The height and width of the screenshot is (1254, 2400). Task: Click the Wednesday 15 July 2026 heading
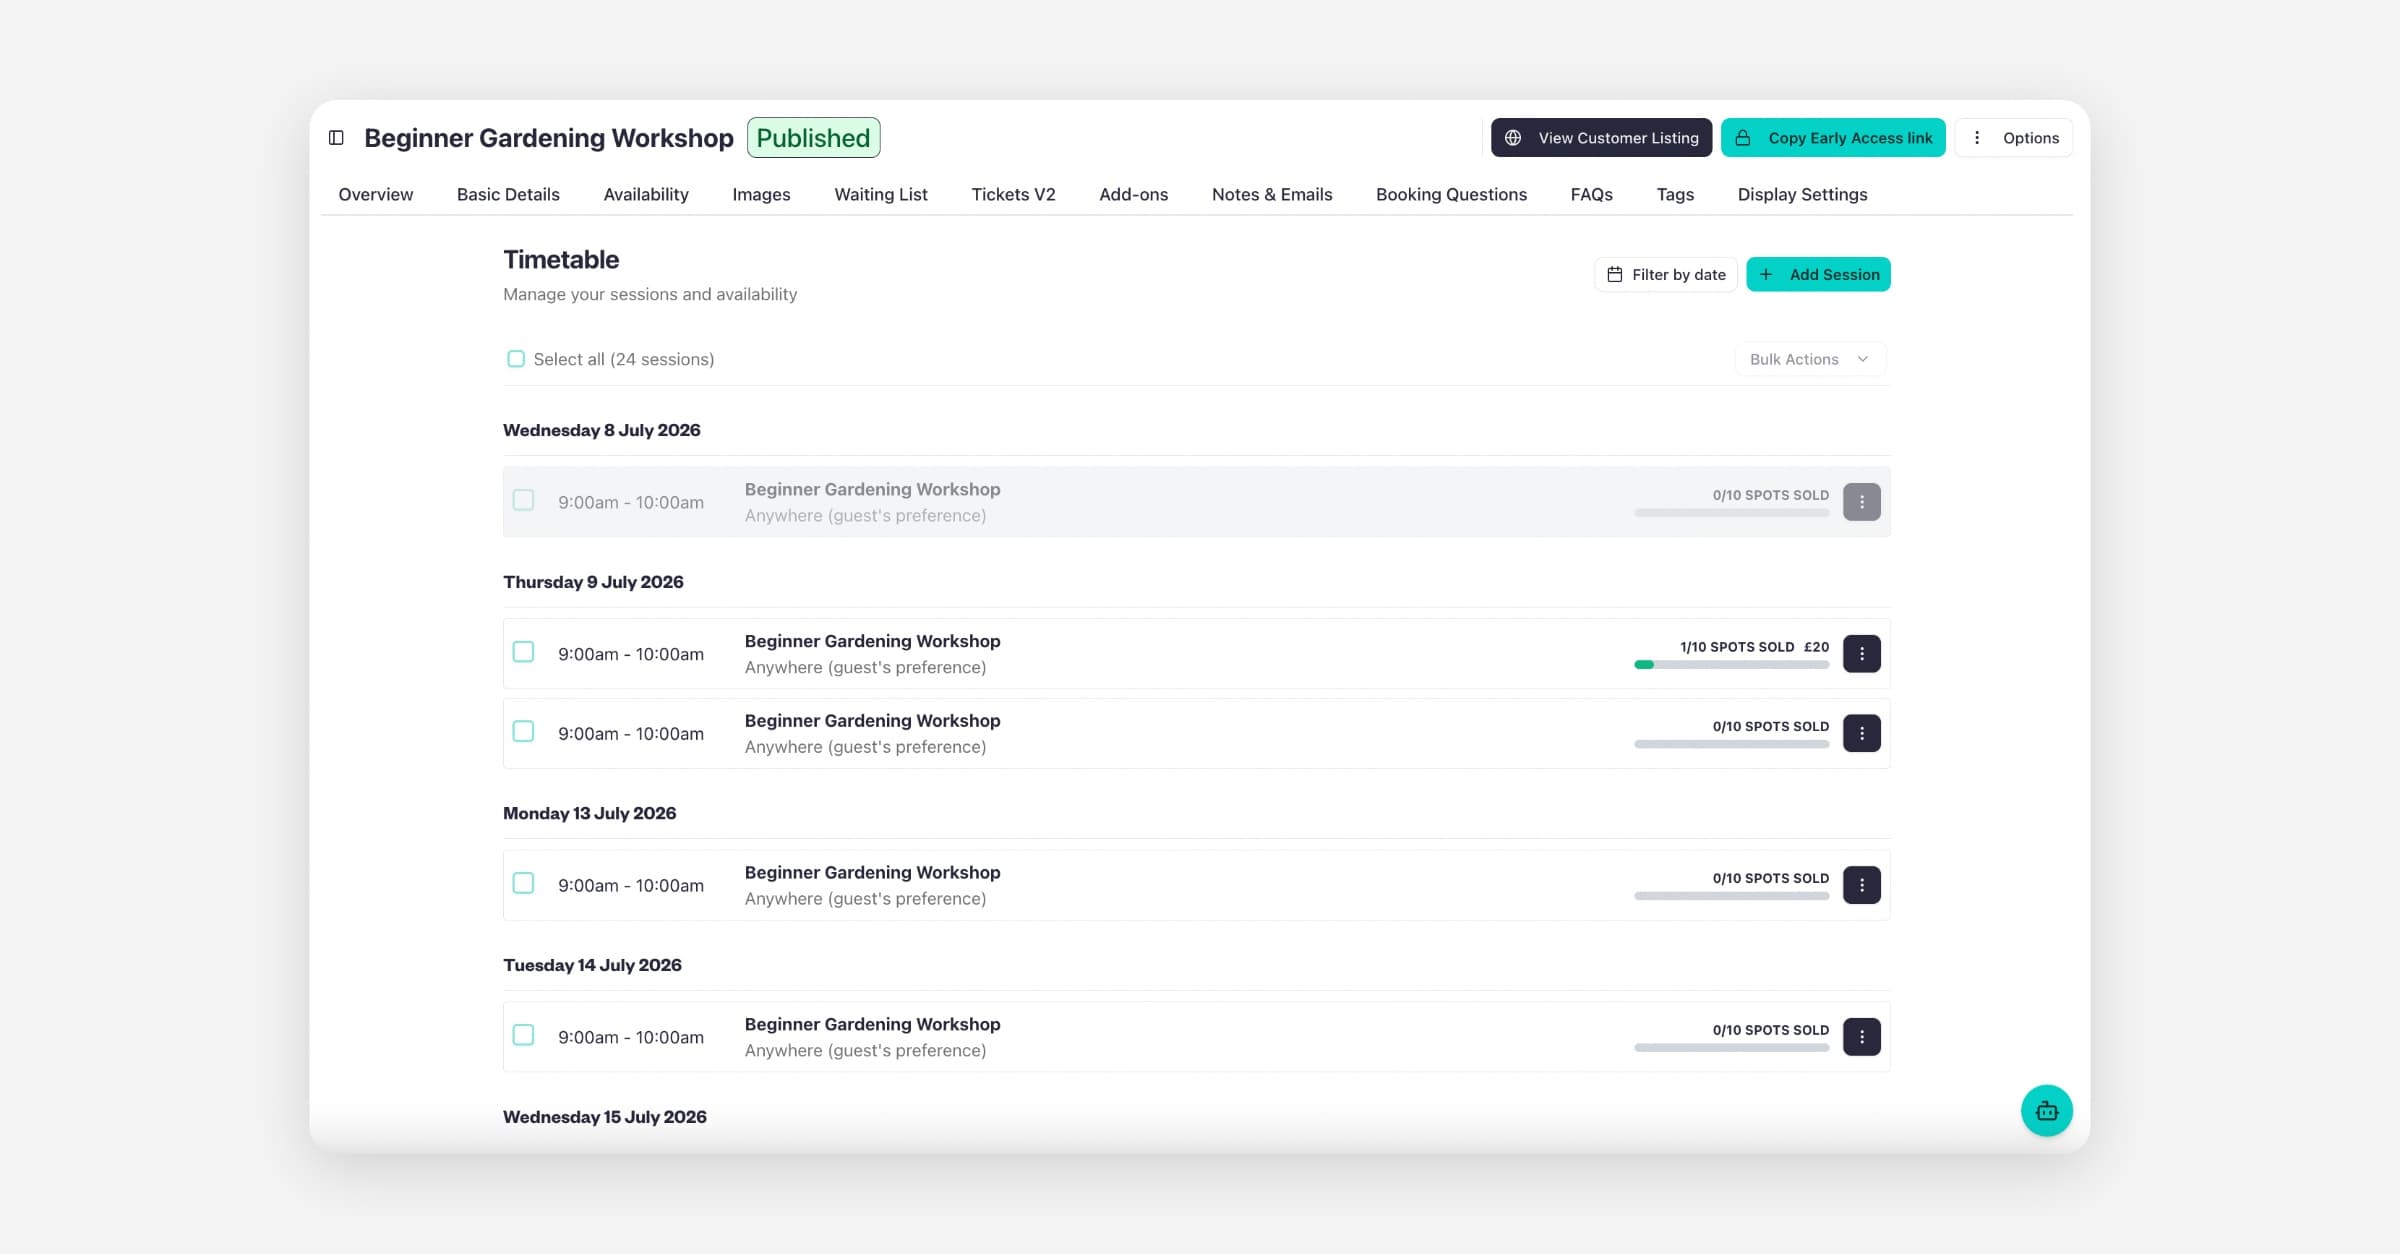604,1117
